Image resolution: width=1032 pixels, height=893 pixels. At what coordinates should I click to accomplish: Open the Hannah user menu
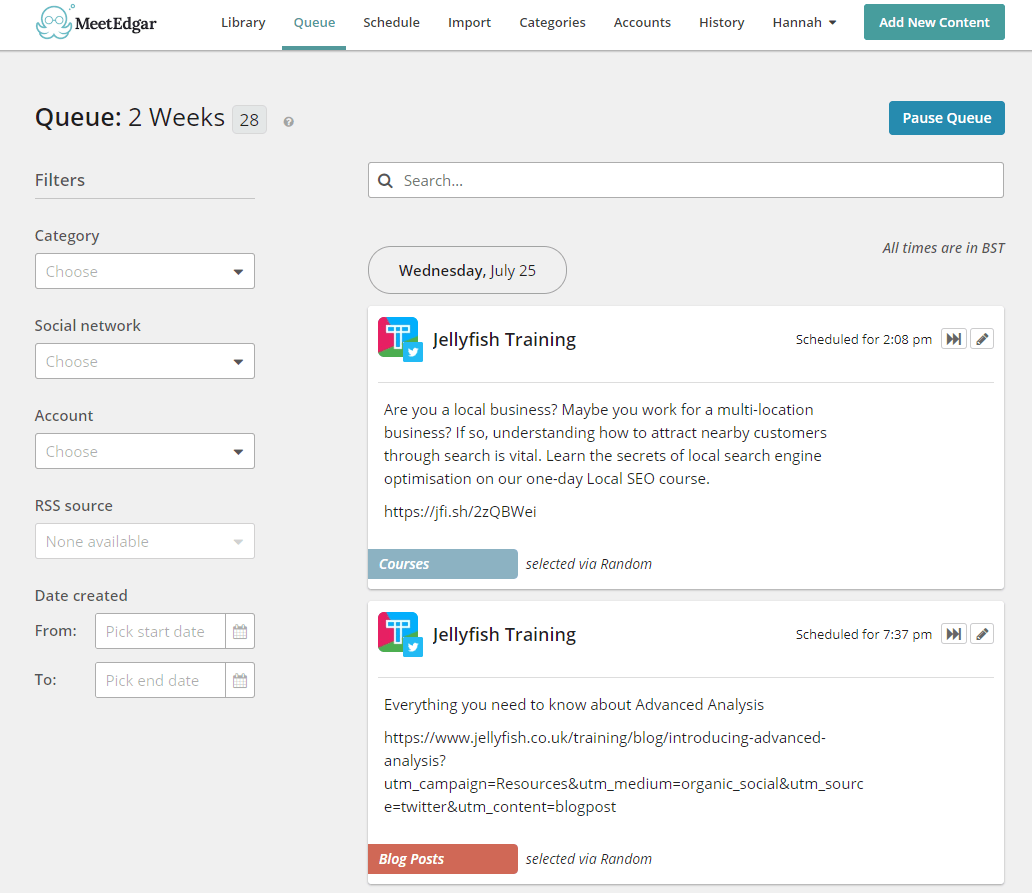point(804,23)
